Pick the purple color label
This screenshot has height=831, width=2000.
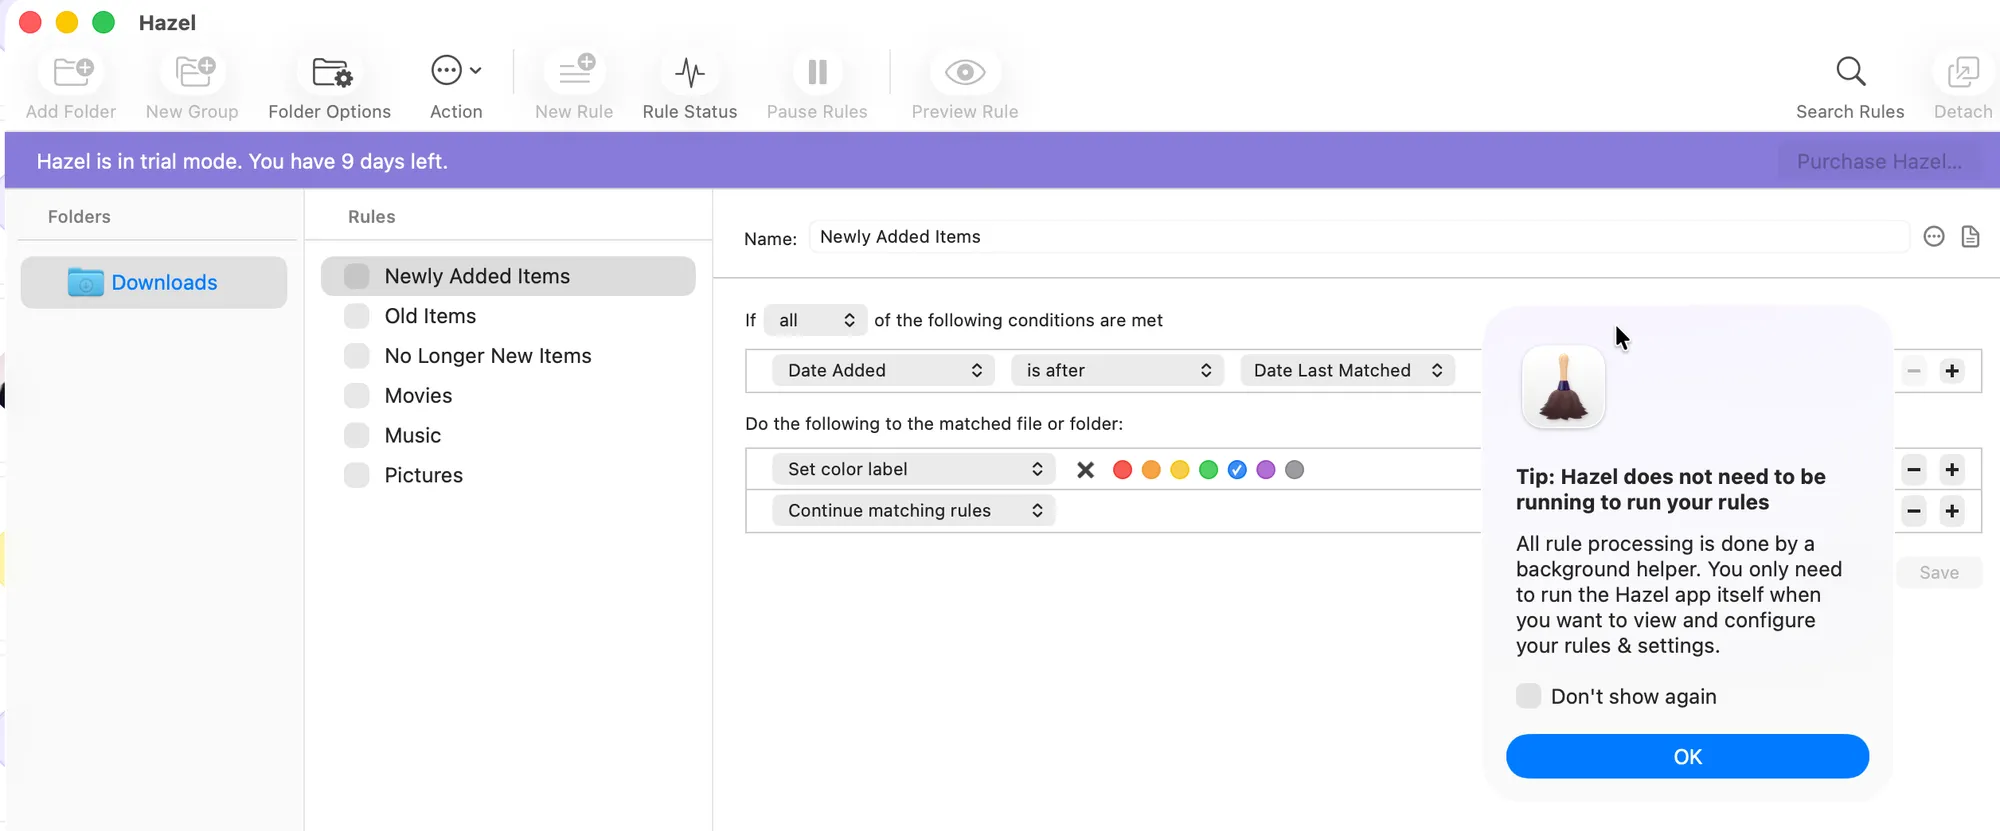(1266, 470)
